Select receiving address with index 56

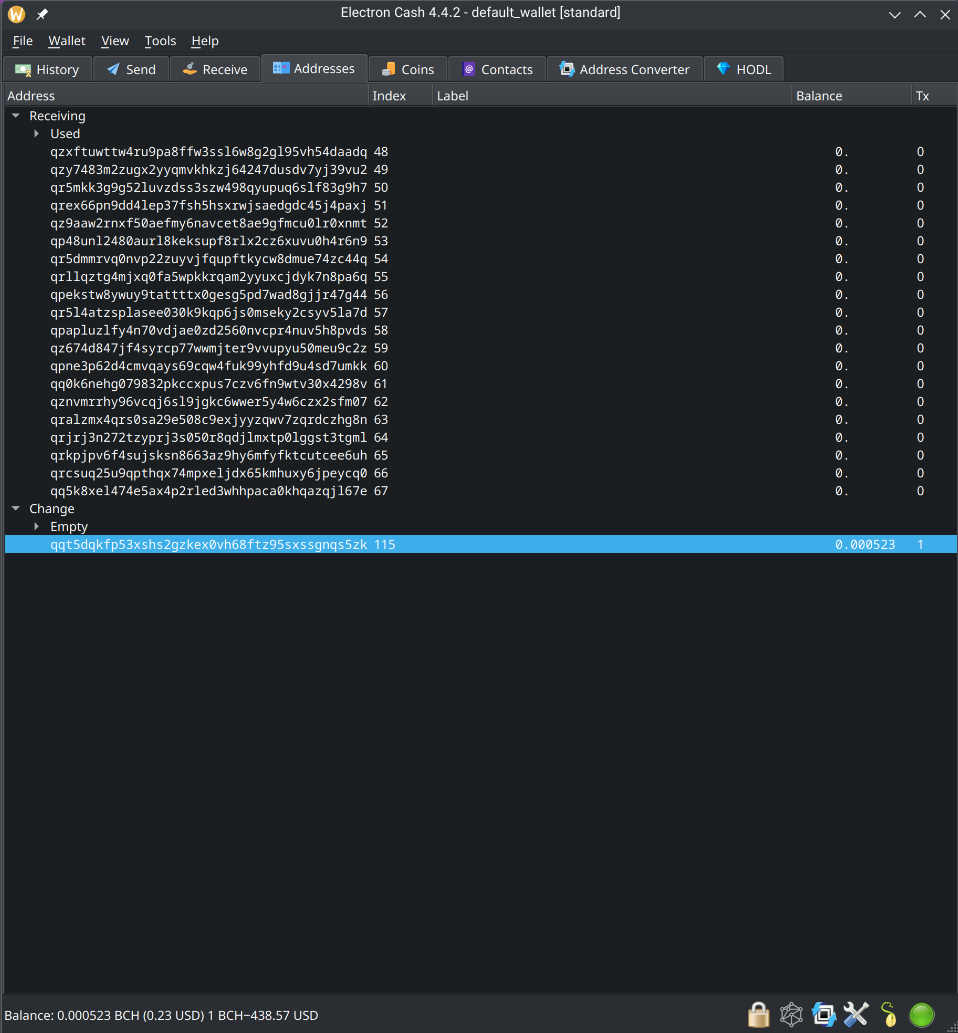coord(480,294)
